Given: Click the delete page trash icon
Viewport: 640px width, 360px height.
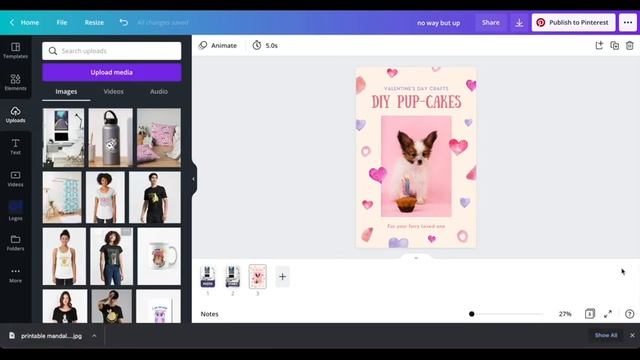Looking at the screenshot, I should click(x=630, y=45).
